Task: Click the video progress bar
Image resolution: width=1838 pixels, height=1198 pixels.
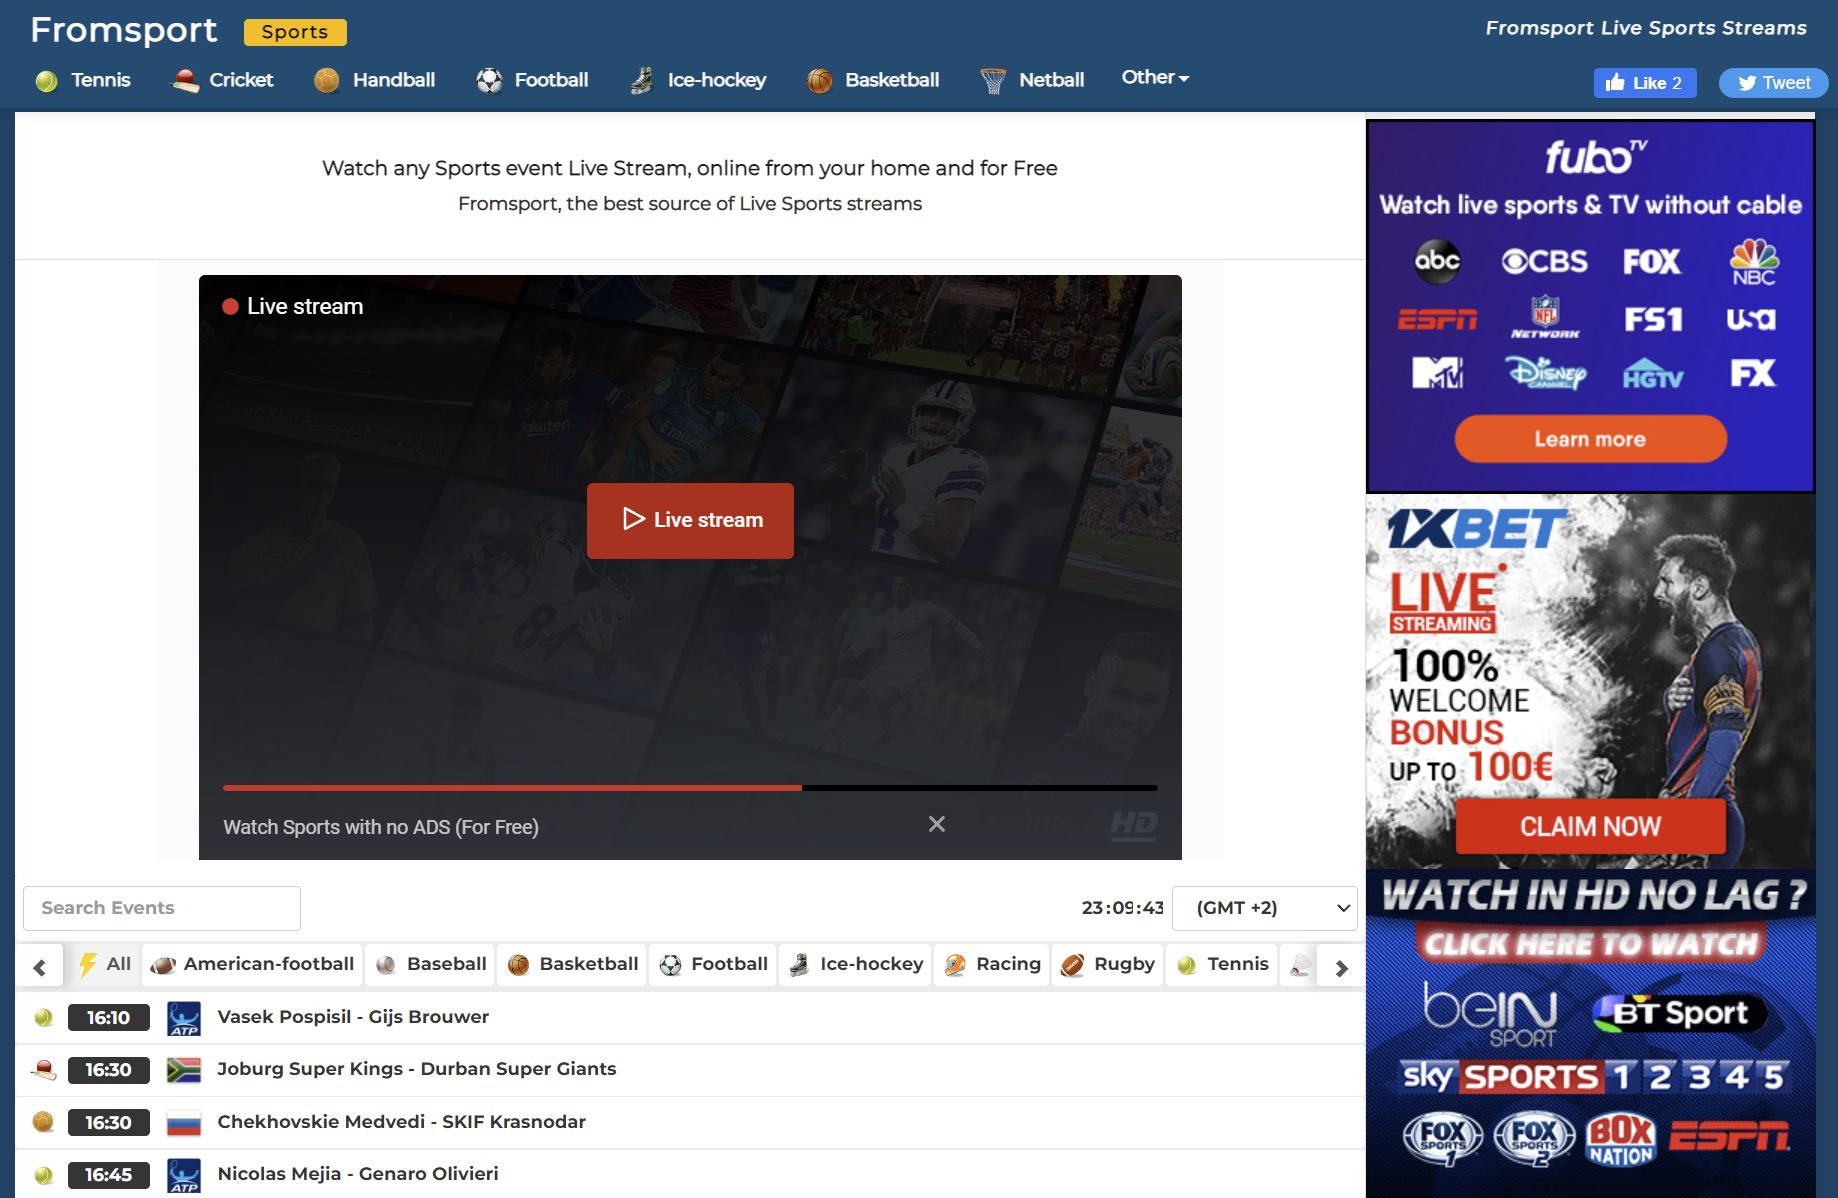Action: [690, 788]
